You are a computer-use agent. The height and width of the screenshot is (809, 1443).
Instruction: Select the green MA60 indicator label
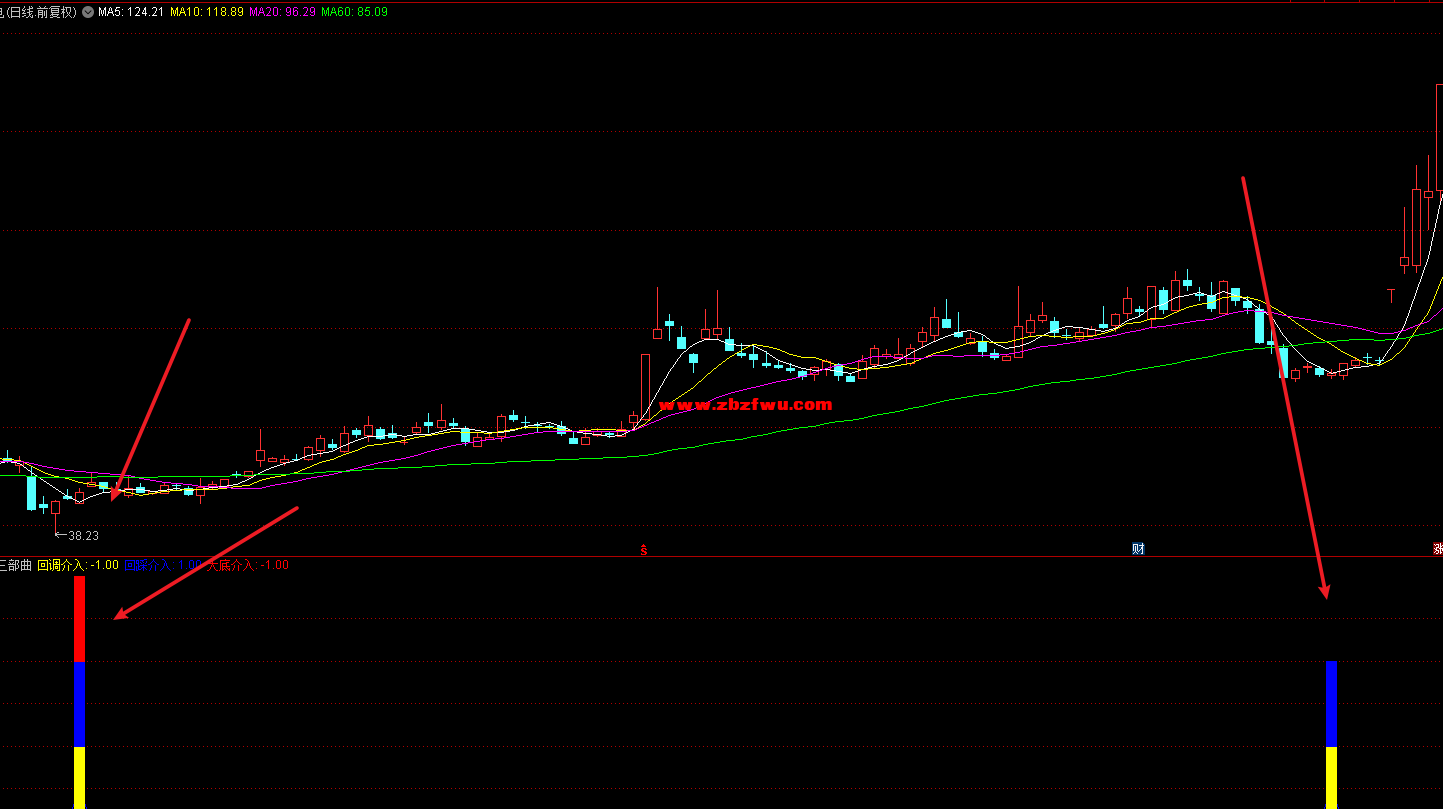point(354,12)
